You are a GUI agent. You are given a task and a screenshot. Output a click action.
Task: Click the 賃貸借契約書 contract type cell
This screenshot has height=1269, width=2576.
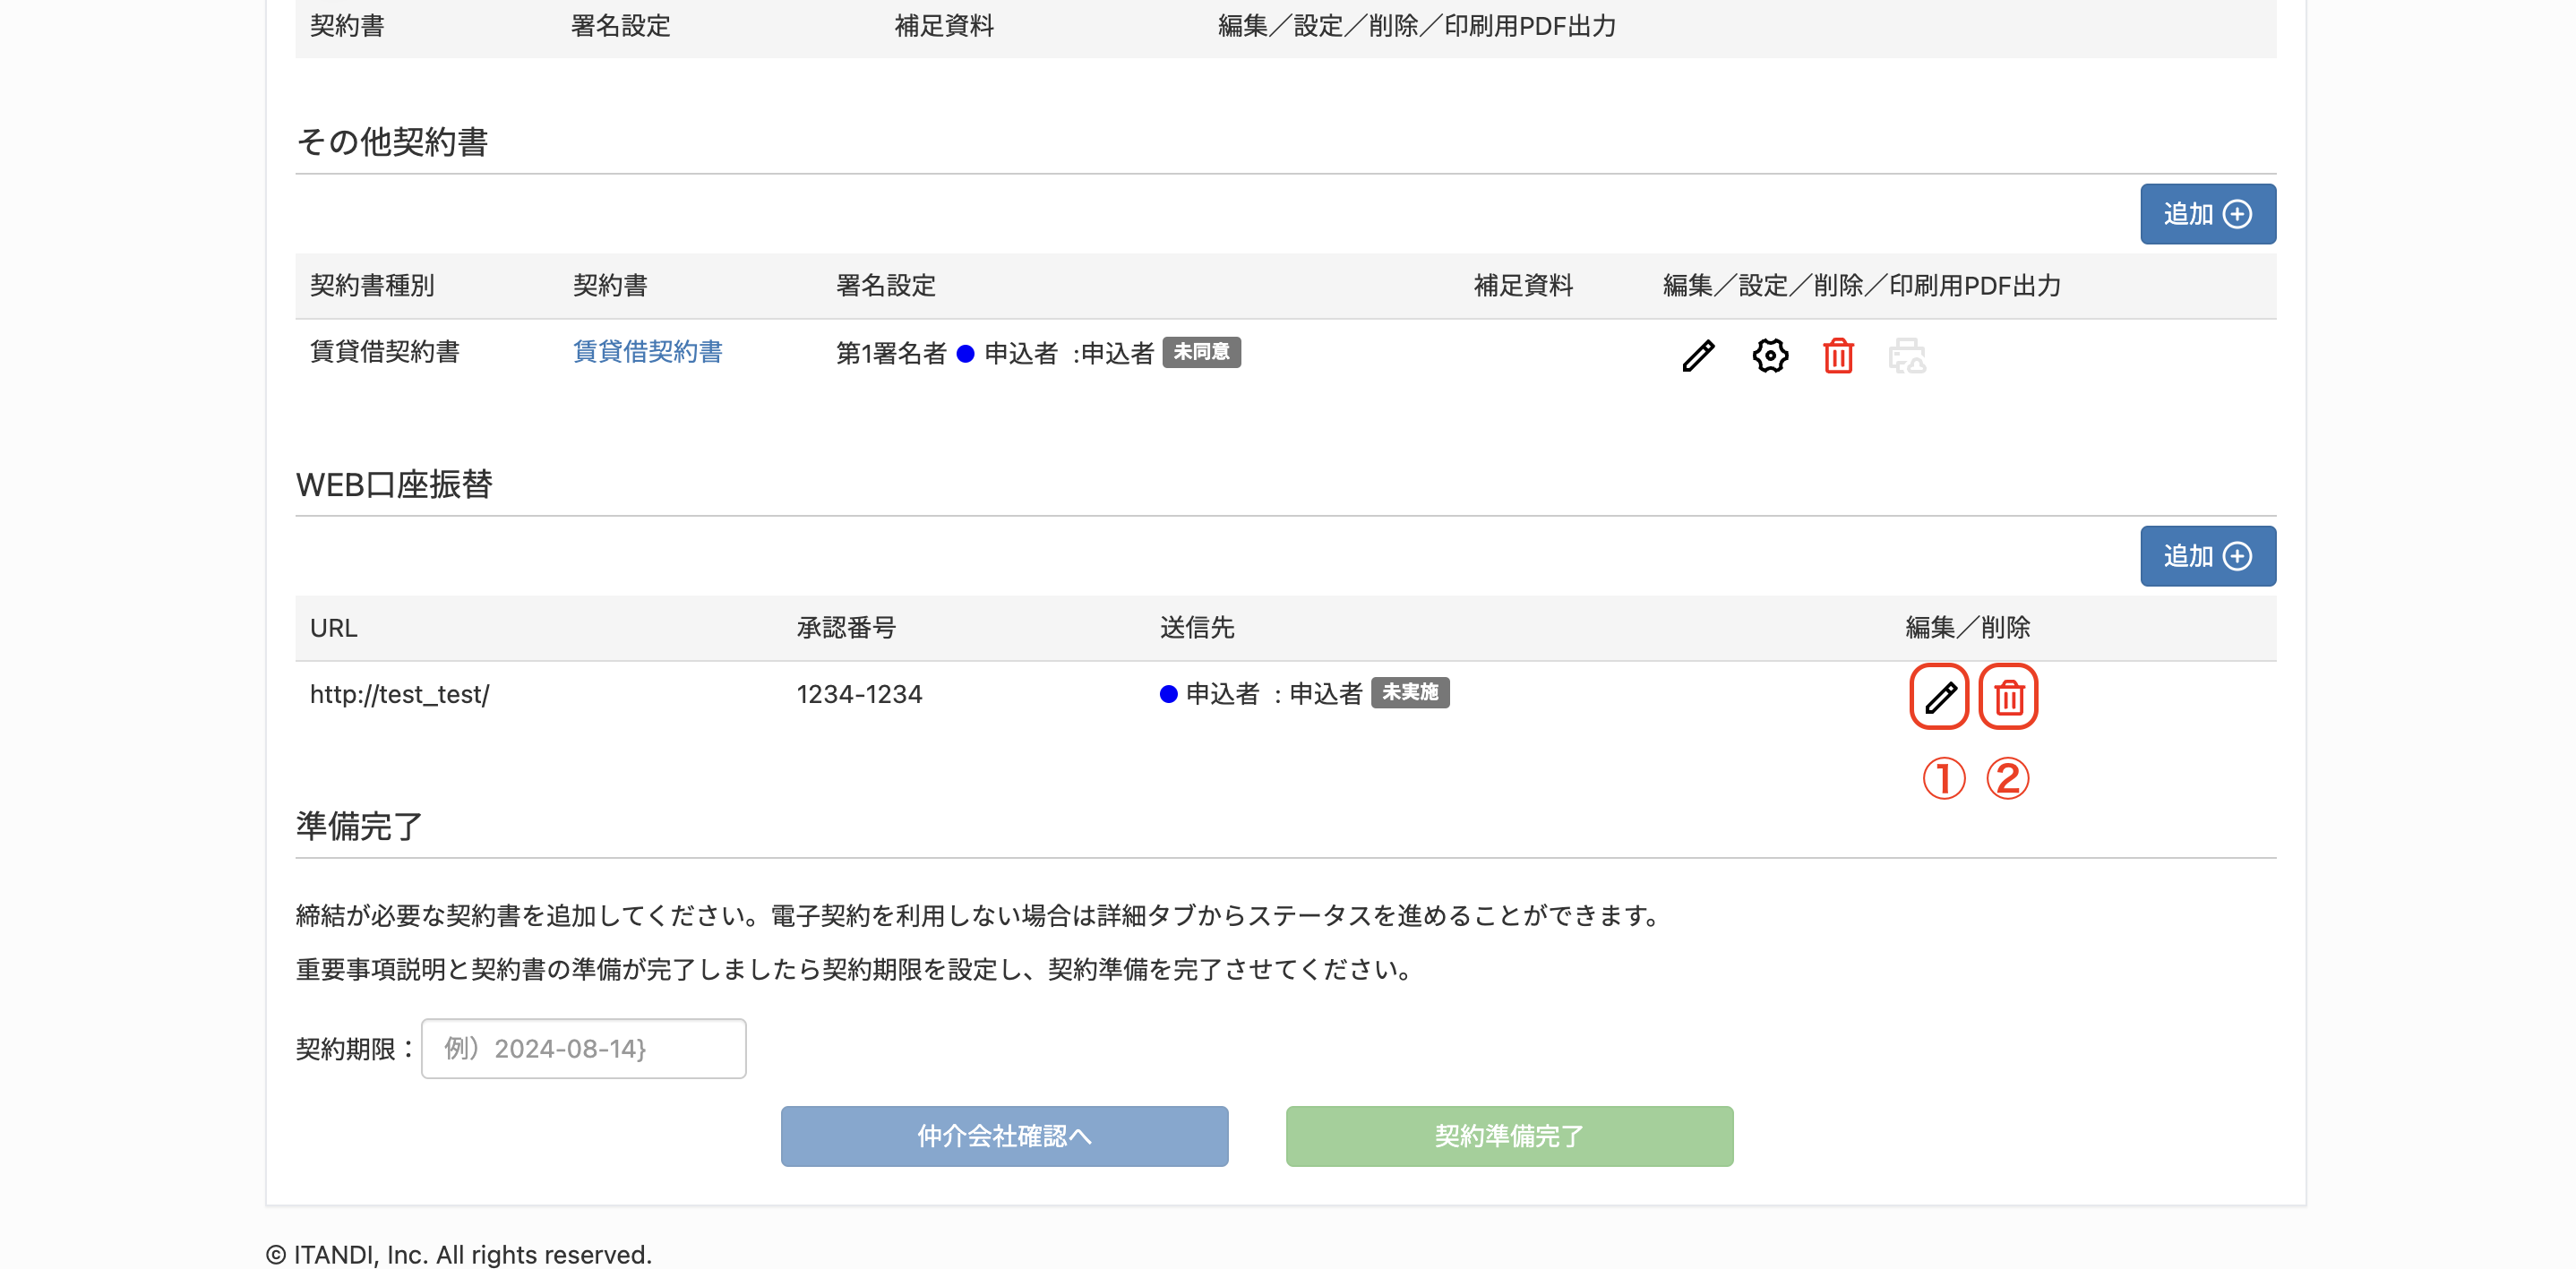(x=384, y=352)
